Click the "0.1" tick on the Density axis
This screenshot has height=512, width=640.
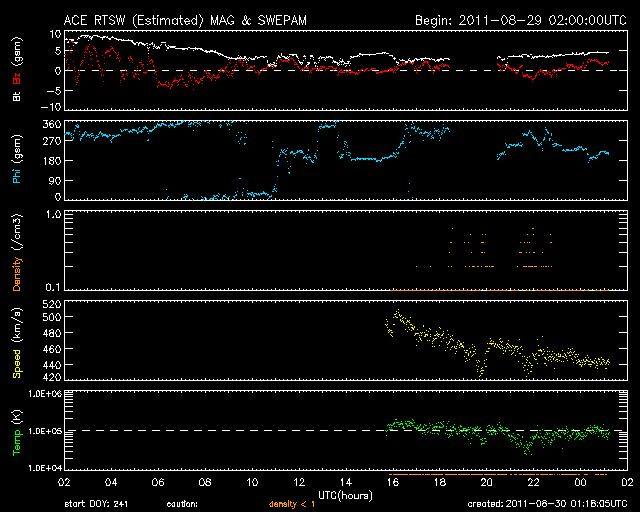[x=53, y=287]
